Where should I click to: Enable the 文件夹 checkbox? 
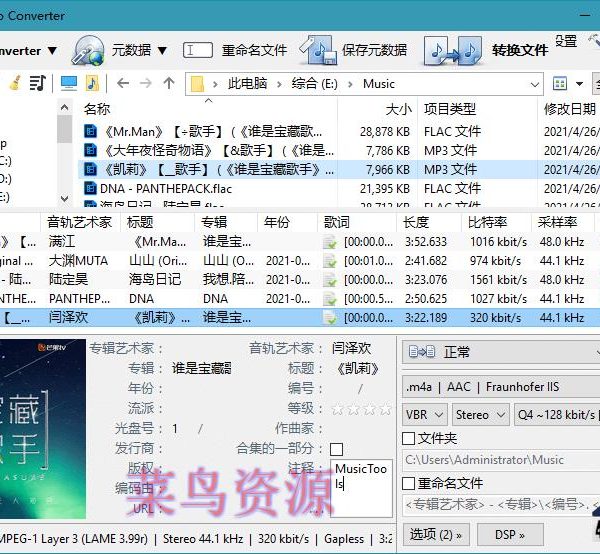coord(409,438)
